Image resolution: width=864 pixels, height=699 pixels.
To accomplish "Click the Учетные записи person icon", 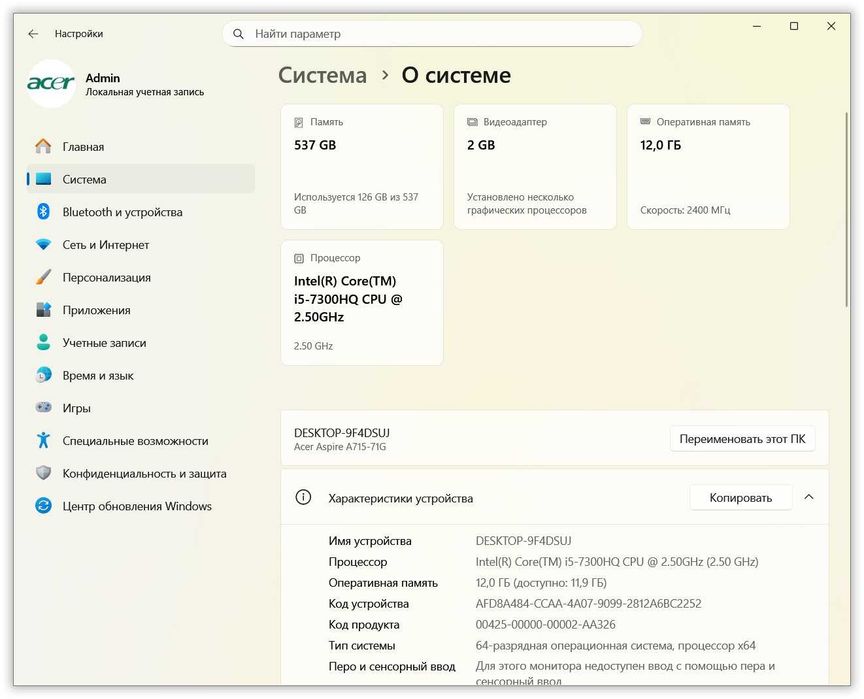I will coord(43,342).
